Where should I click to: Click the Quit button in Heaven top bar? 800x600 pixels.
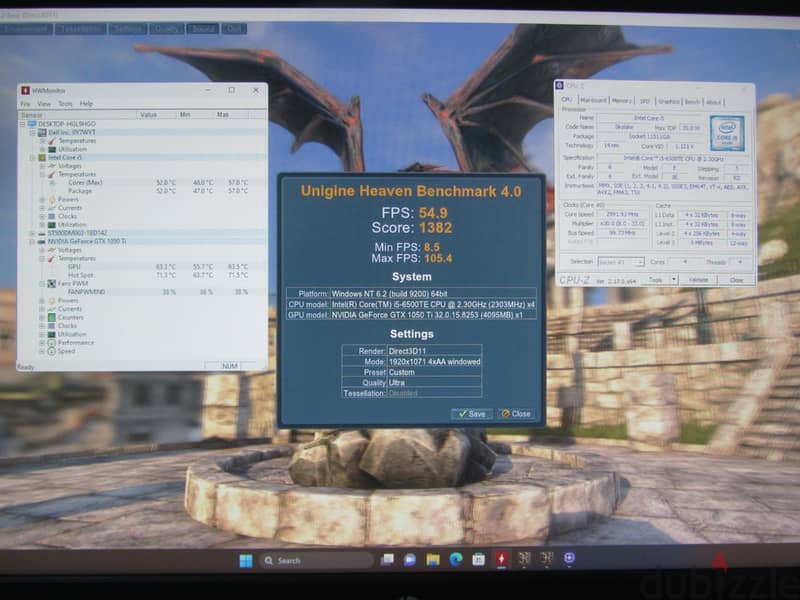tap(234, 29)
